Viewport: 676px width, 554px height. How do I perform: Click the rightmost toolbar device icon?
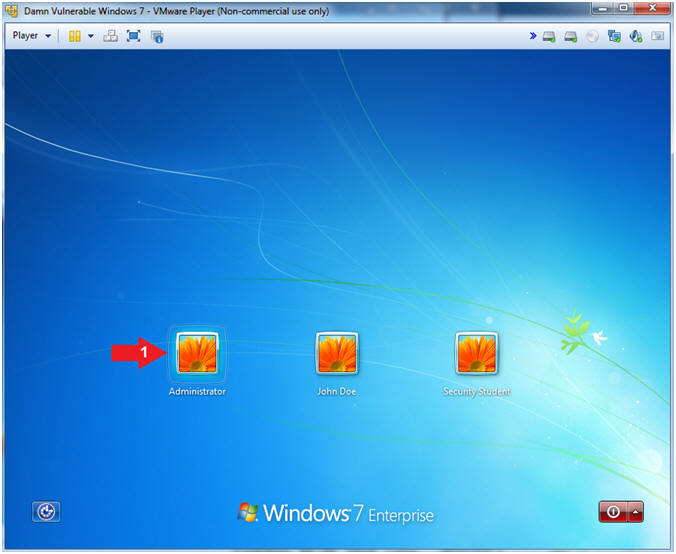(x=657, y=36)
